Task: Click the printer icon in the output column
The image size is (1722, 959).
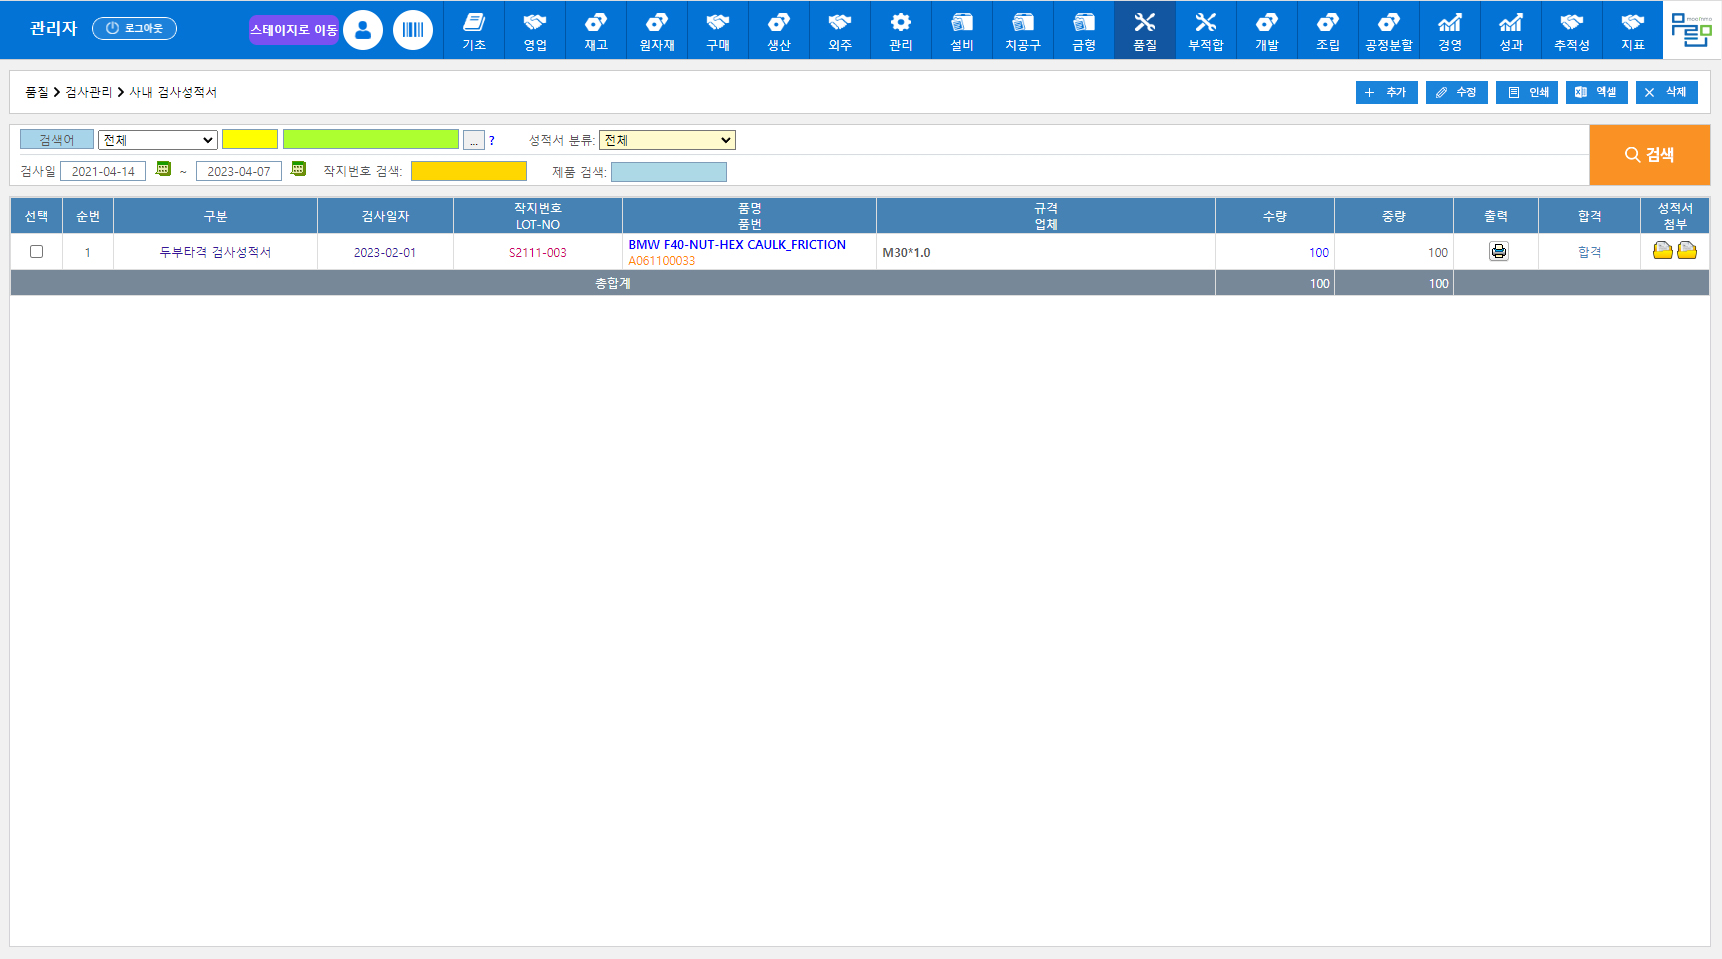Action: [x=1498, y=252]
